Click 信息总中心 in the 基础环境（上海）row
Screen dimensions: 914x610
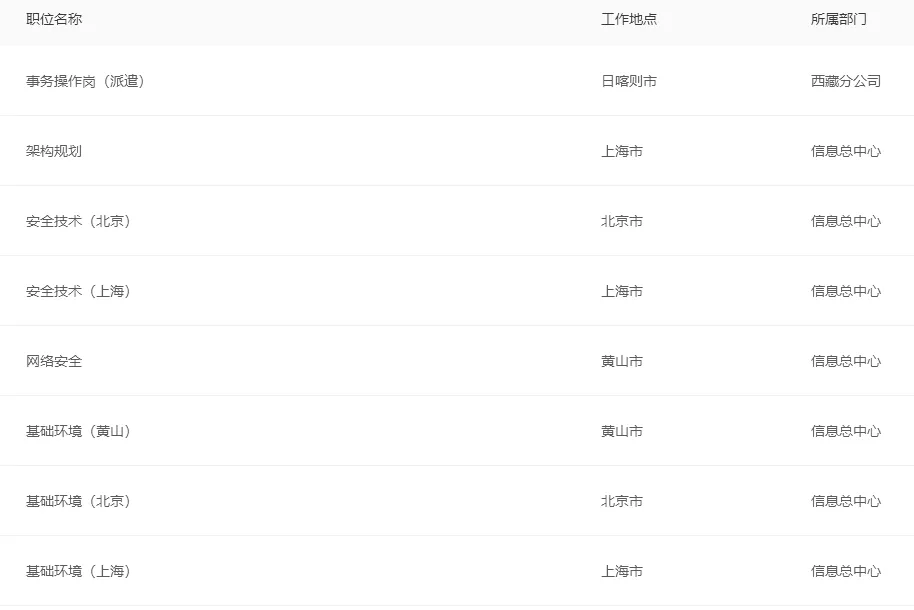click(846, 571)
